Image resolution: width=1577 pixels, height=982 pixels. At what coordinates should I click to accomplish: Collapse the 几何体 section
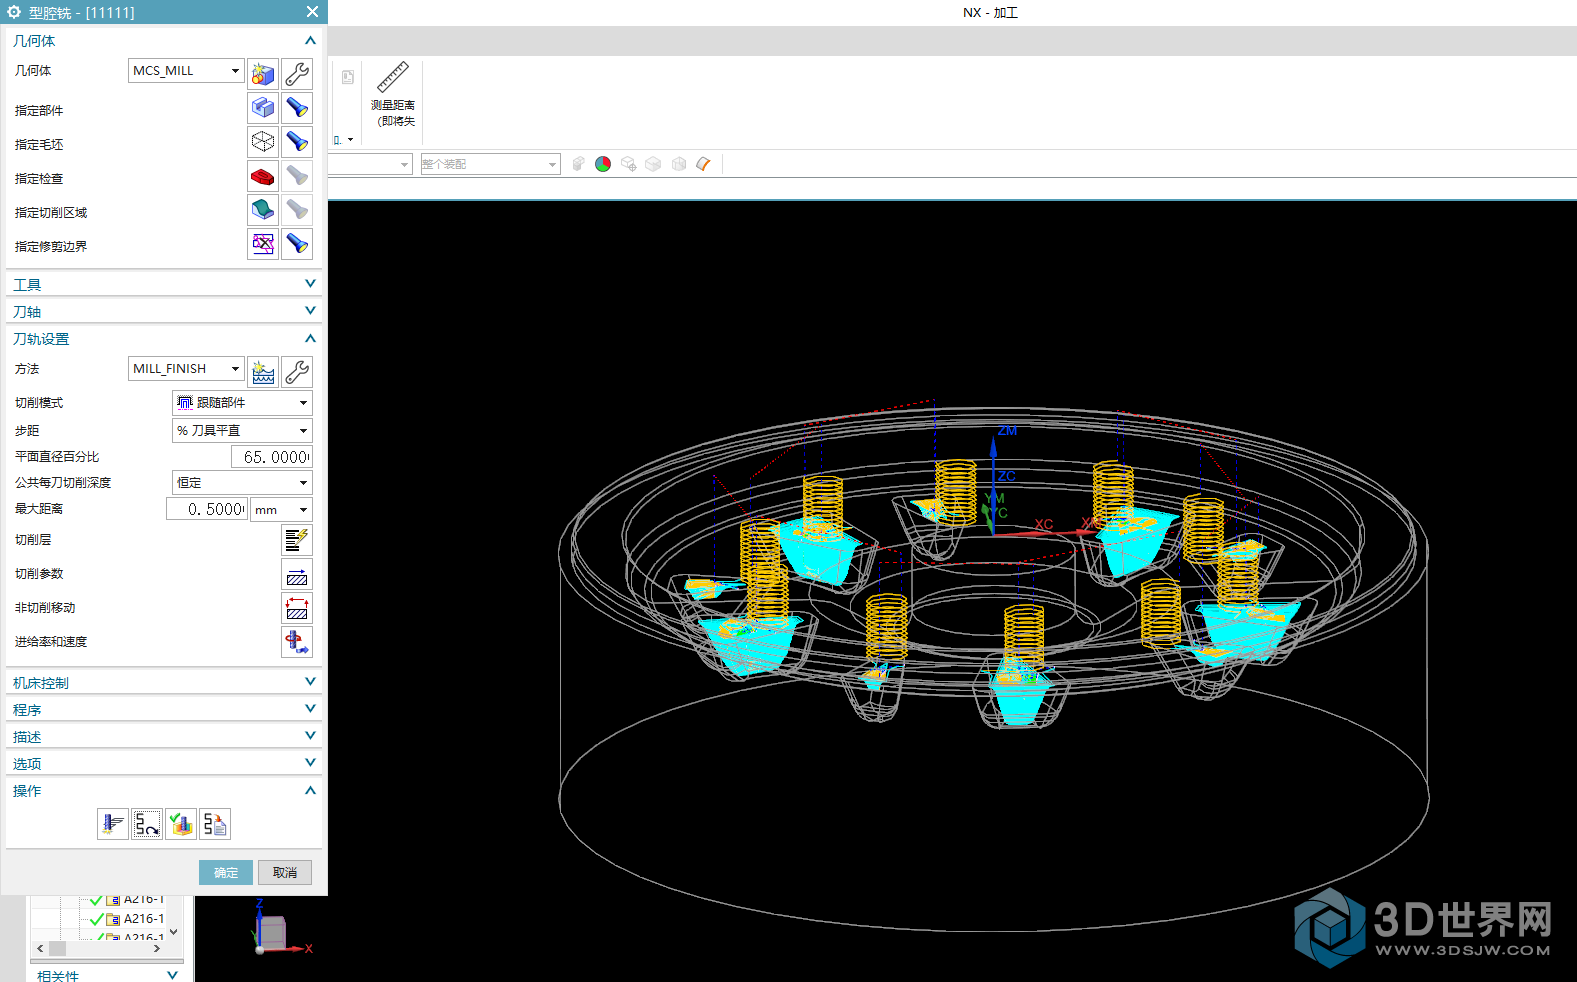[x=310, y=41]
